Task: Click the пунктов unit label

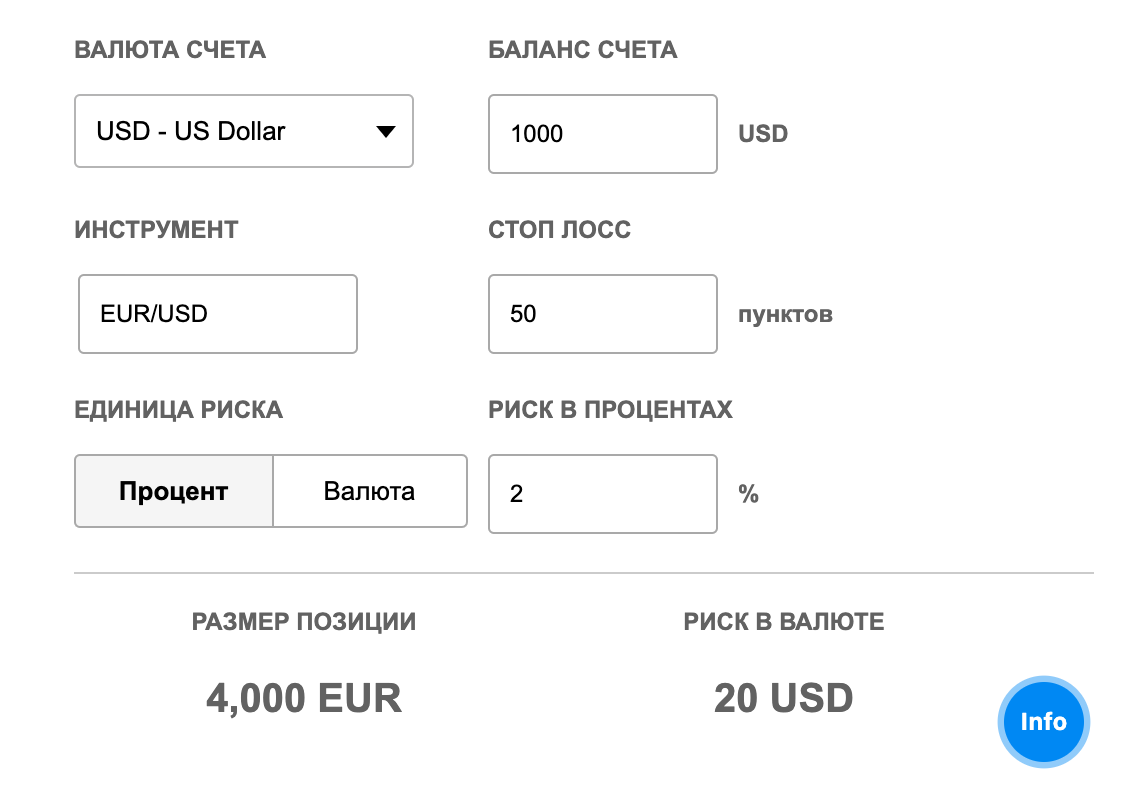Action: (x=785, y=315)
